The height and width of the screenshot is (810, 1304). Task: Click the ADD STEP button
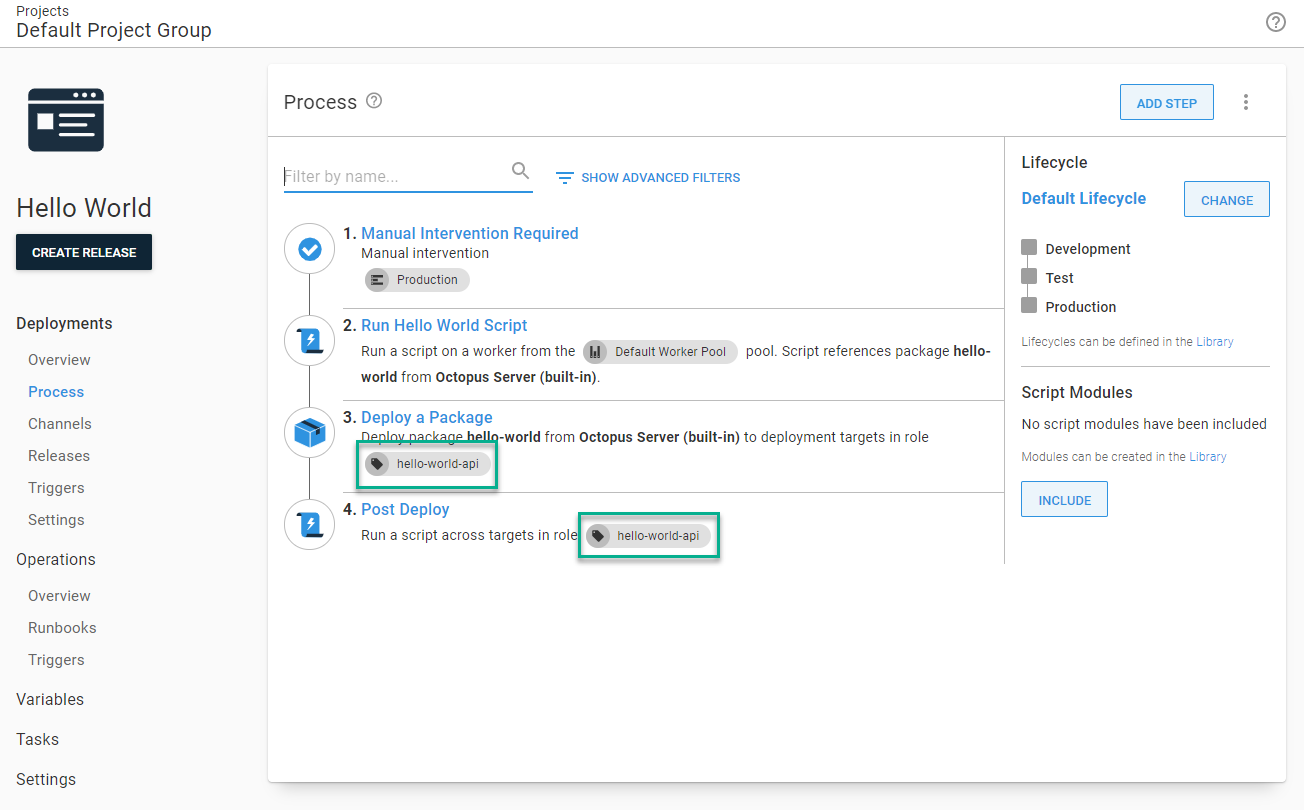coord(1166,101)
